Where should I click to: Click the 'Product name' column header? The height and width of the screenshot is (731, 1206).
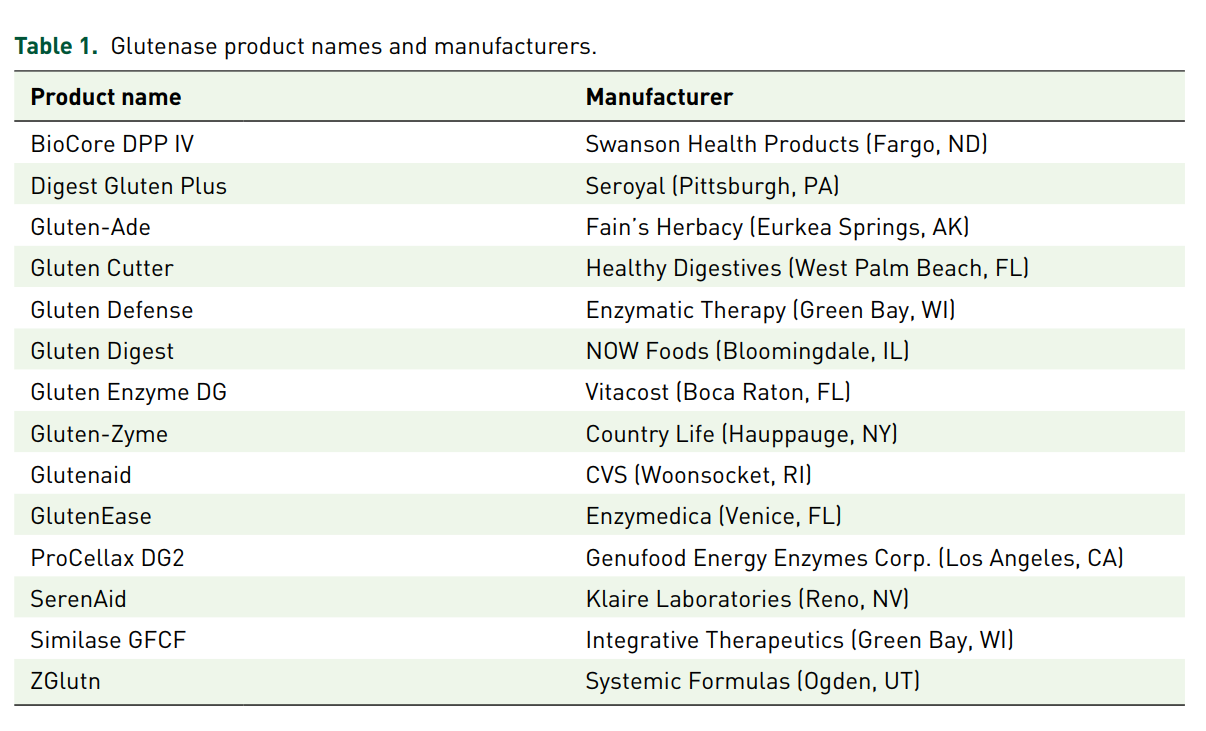(x=106, y=97)
